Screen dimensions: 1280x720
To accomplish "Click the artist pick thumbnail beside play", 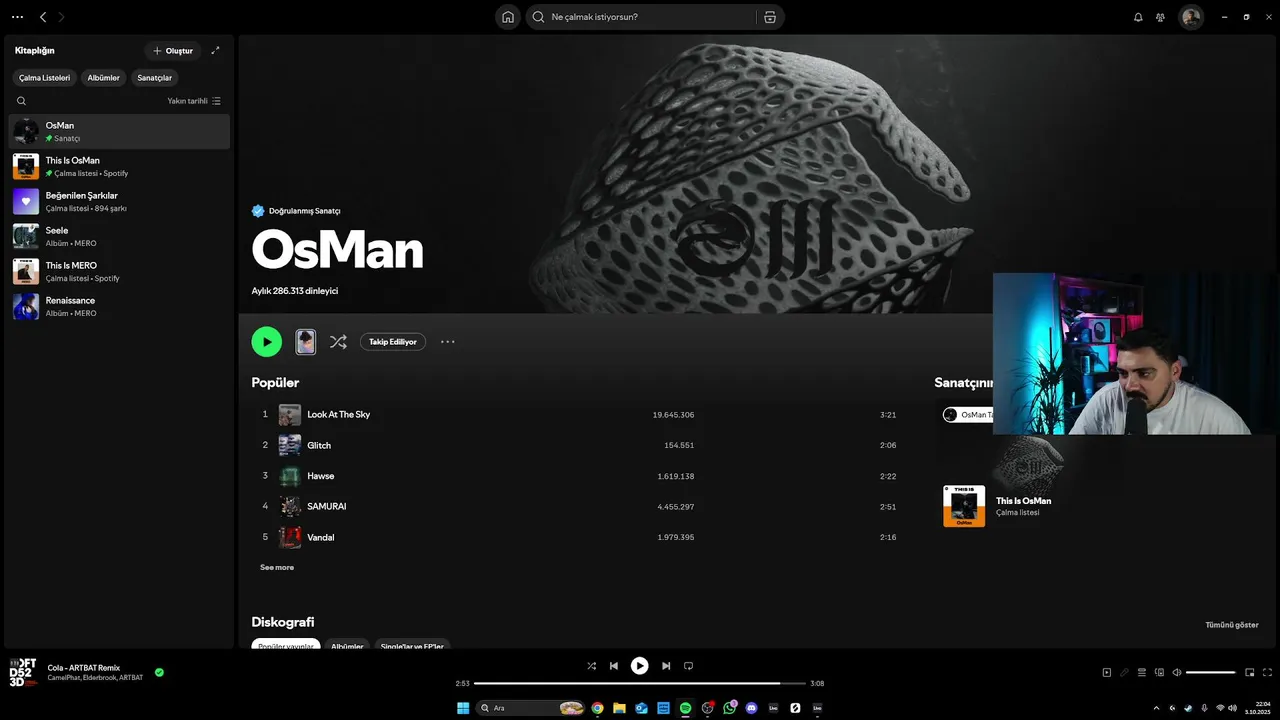I will (306, 342).
